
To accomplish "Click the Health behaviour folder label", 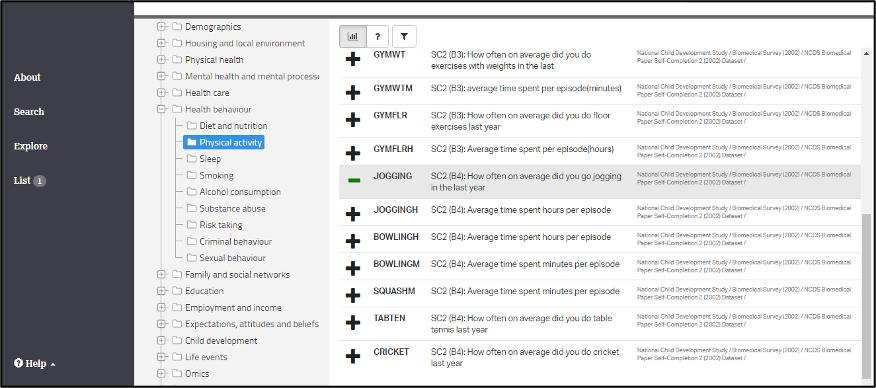I will point(218,109).
